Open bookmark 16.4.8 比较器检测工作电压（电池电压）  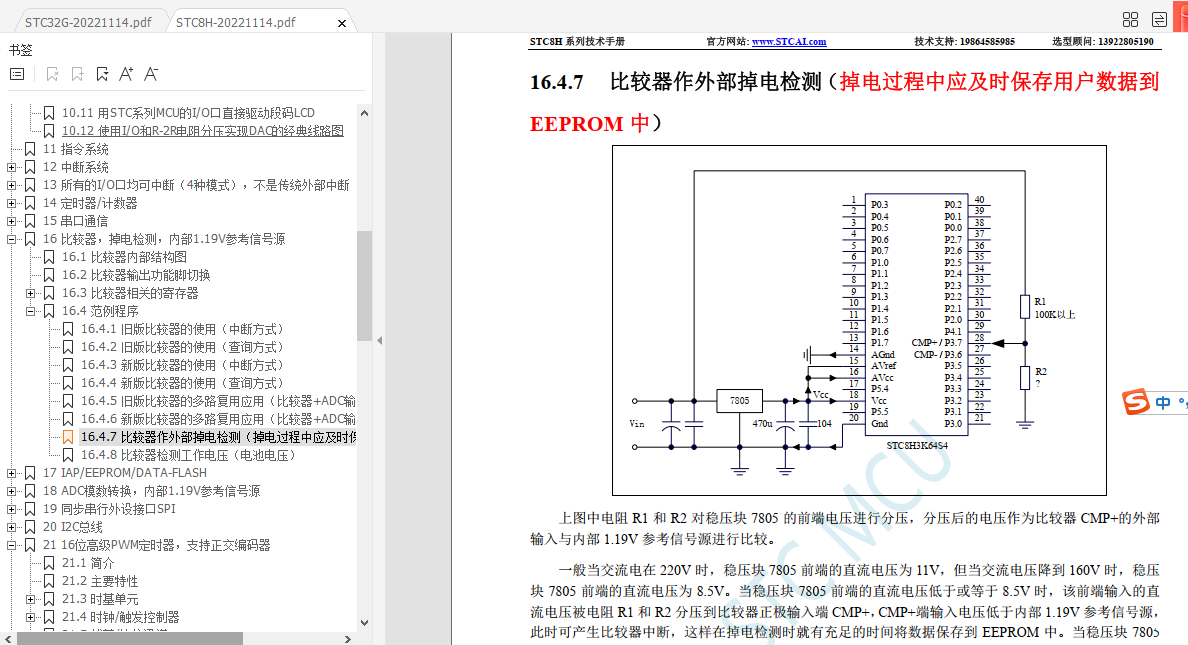(x=188, y=456)
